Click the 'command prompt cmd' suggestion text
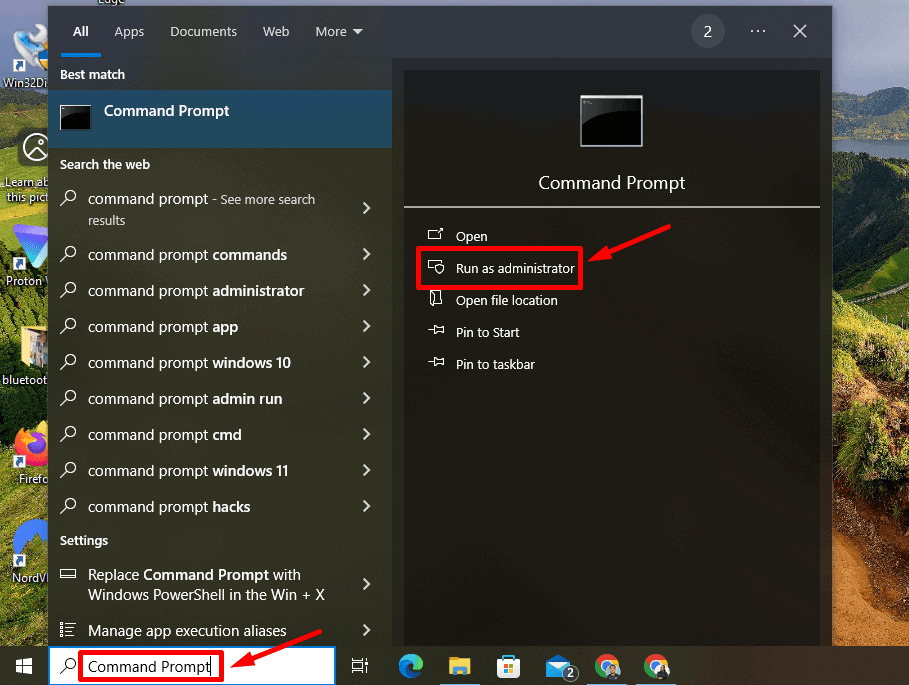The height and width of the screenshot is (685, 909). [165, 435]
